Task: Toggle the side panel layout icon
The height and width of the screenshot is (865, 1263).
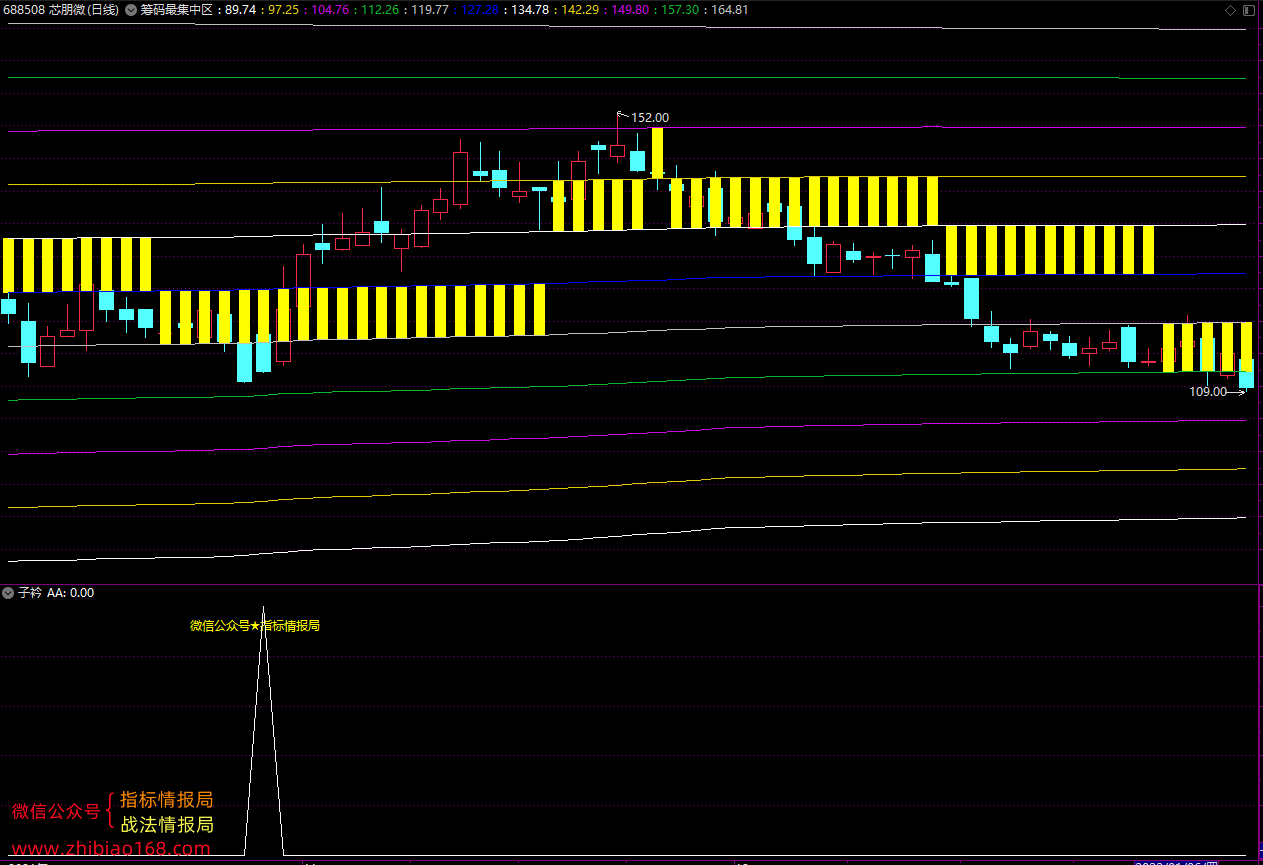Action: [1247, 10]
